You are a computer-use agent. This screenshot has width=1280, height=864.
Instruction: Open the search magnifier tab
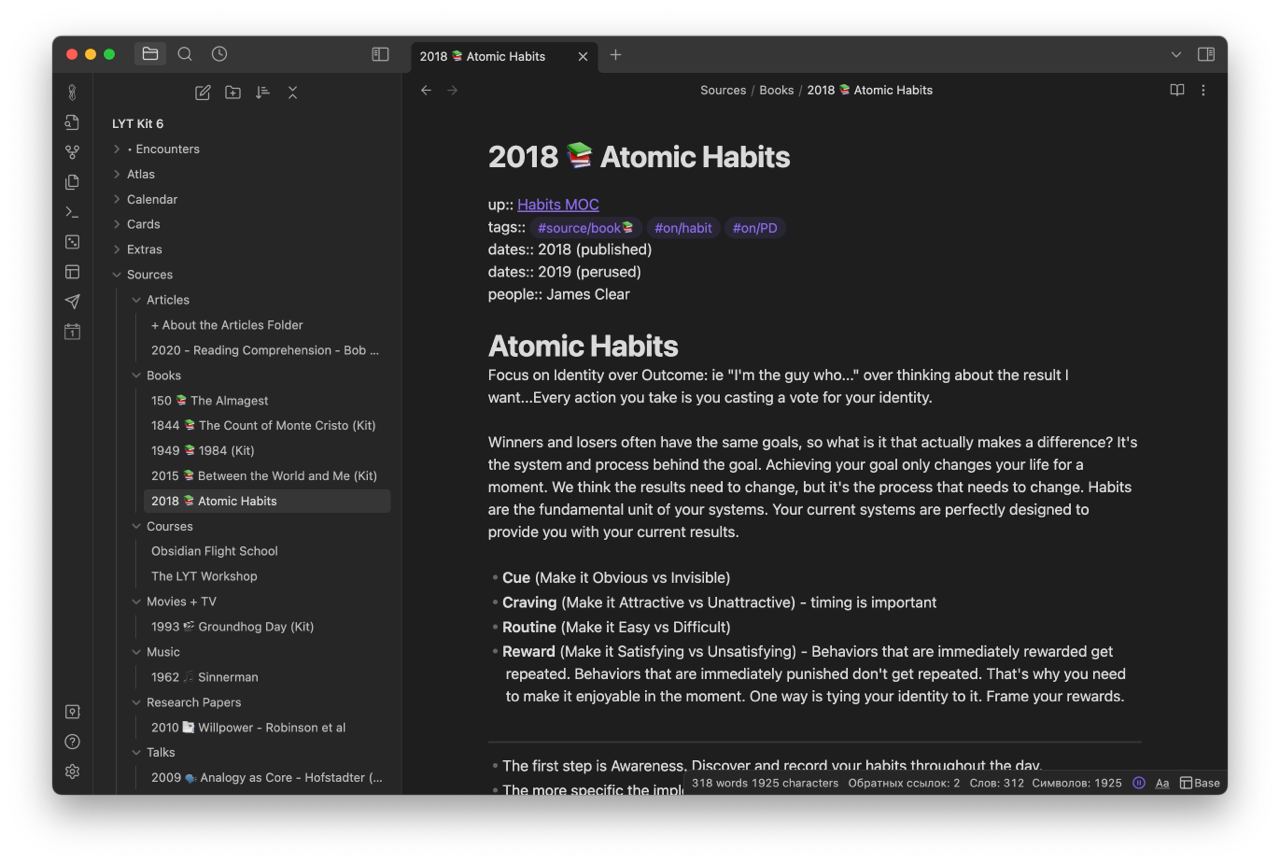(x=185, y=54)
